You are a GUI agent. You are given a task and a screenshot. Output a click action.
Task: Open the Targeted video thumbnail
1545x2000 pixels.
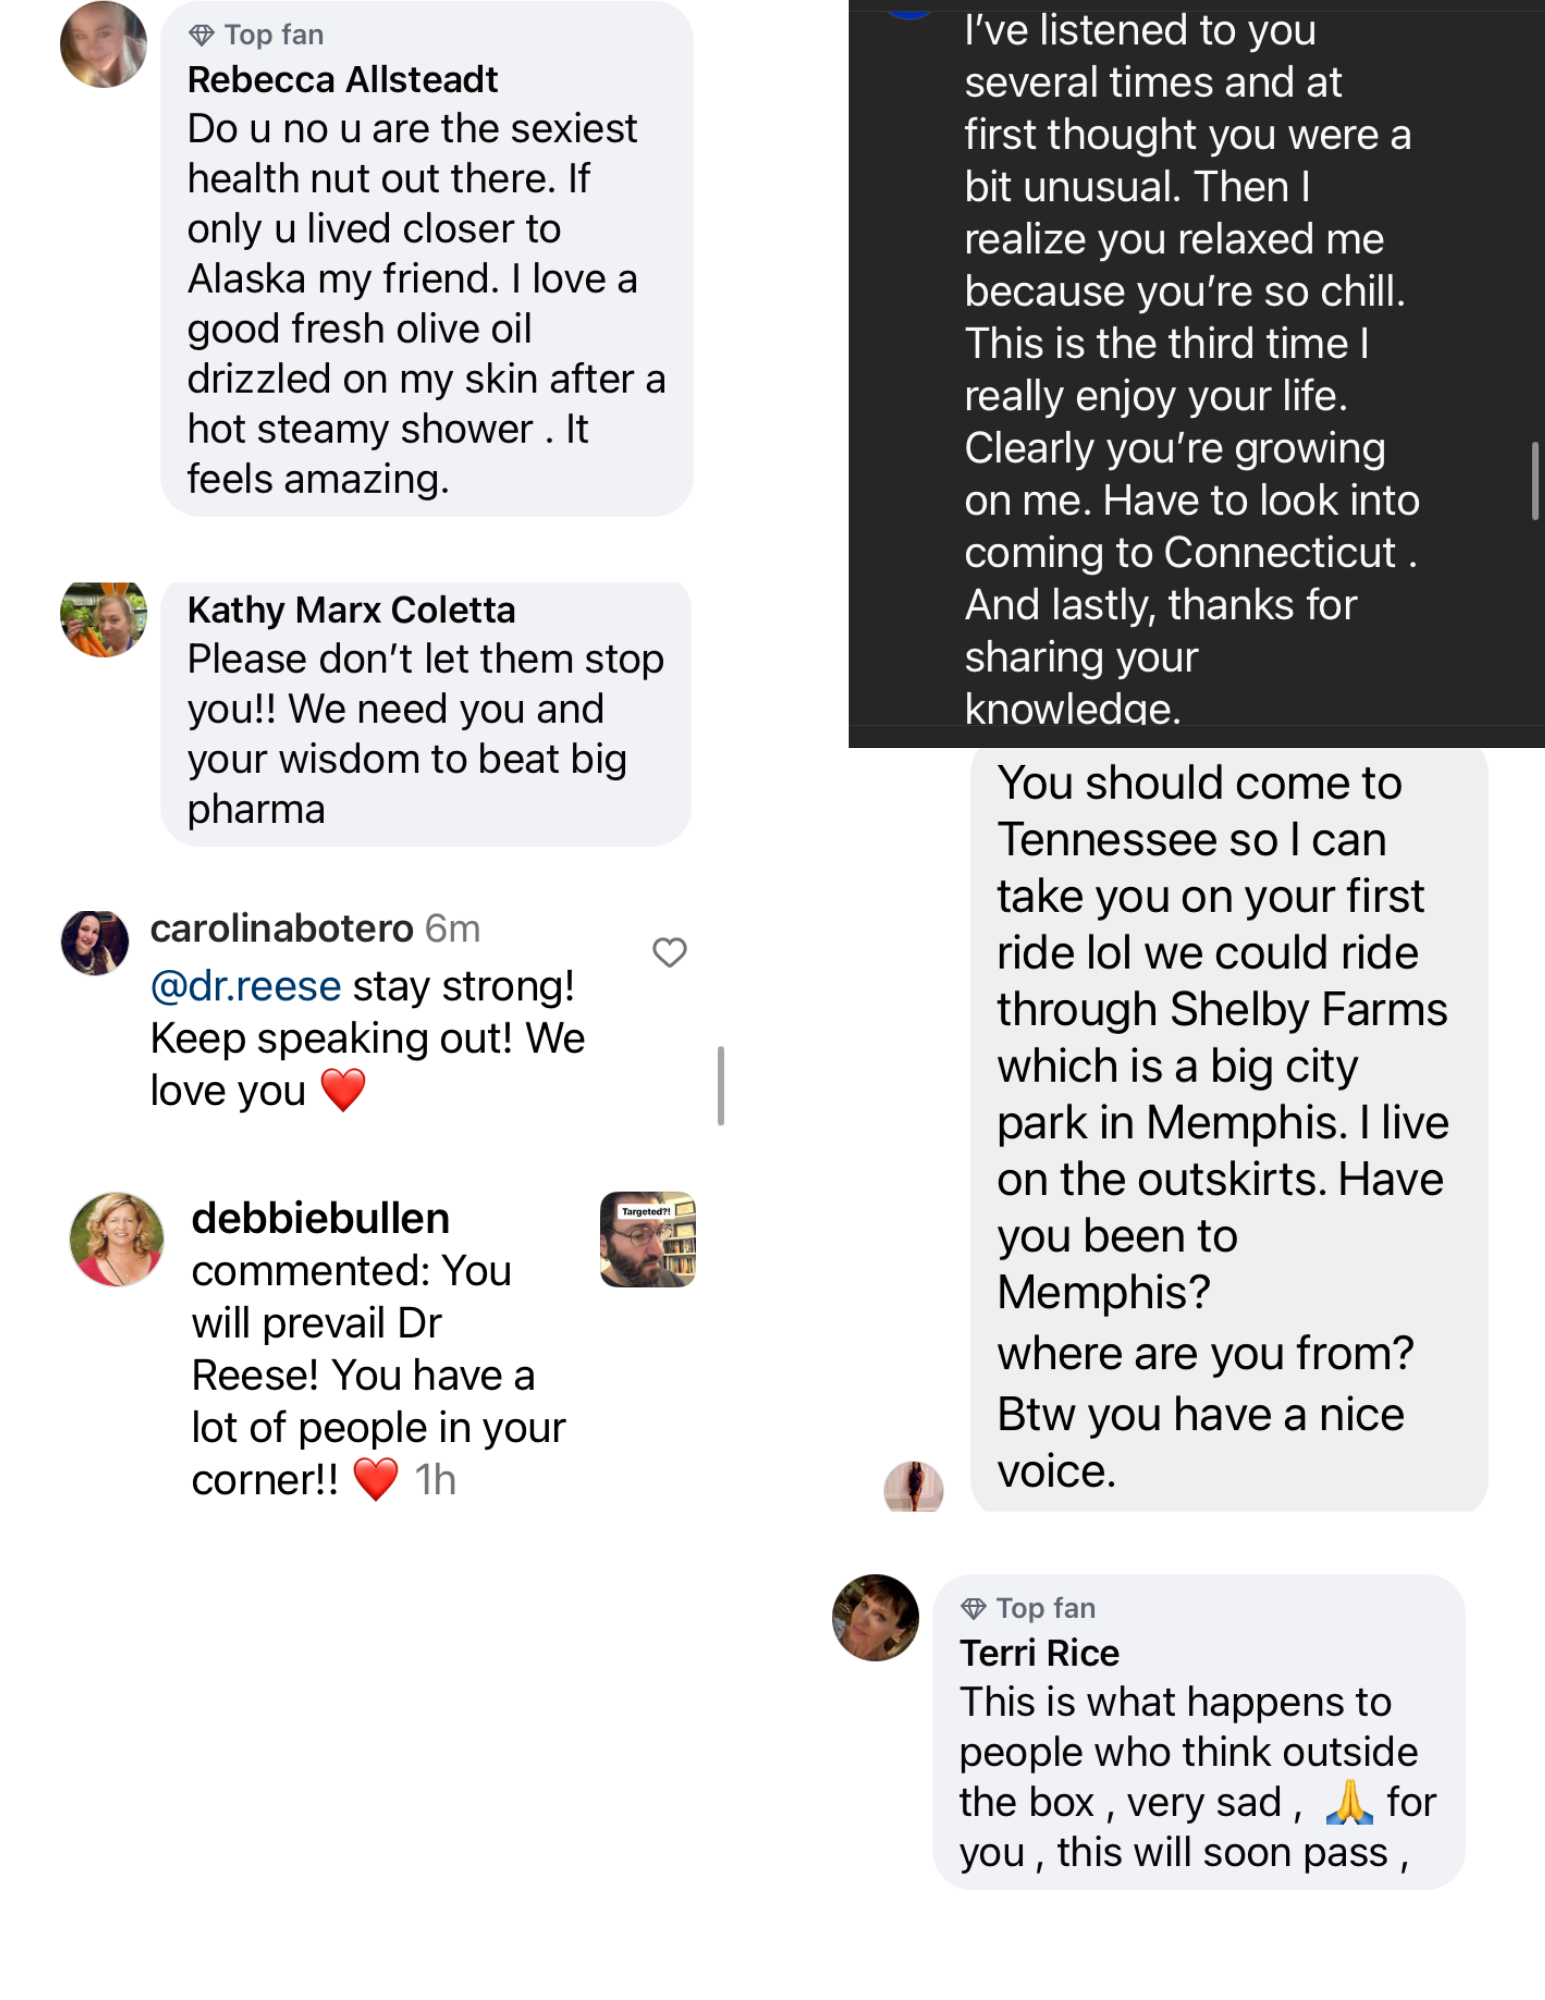647,1239
